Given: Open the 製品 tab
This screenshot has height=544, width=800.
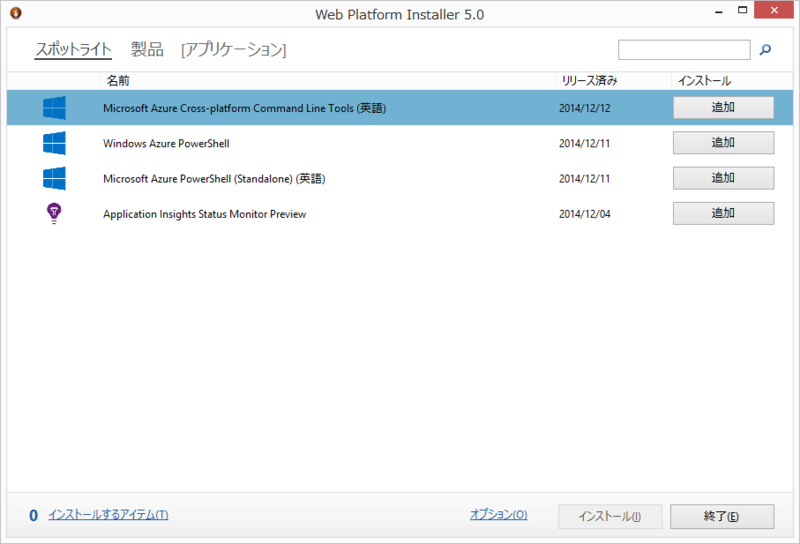Looking at the screenshot, I should [147, 50].
